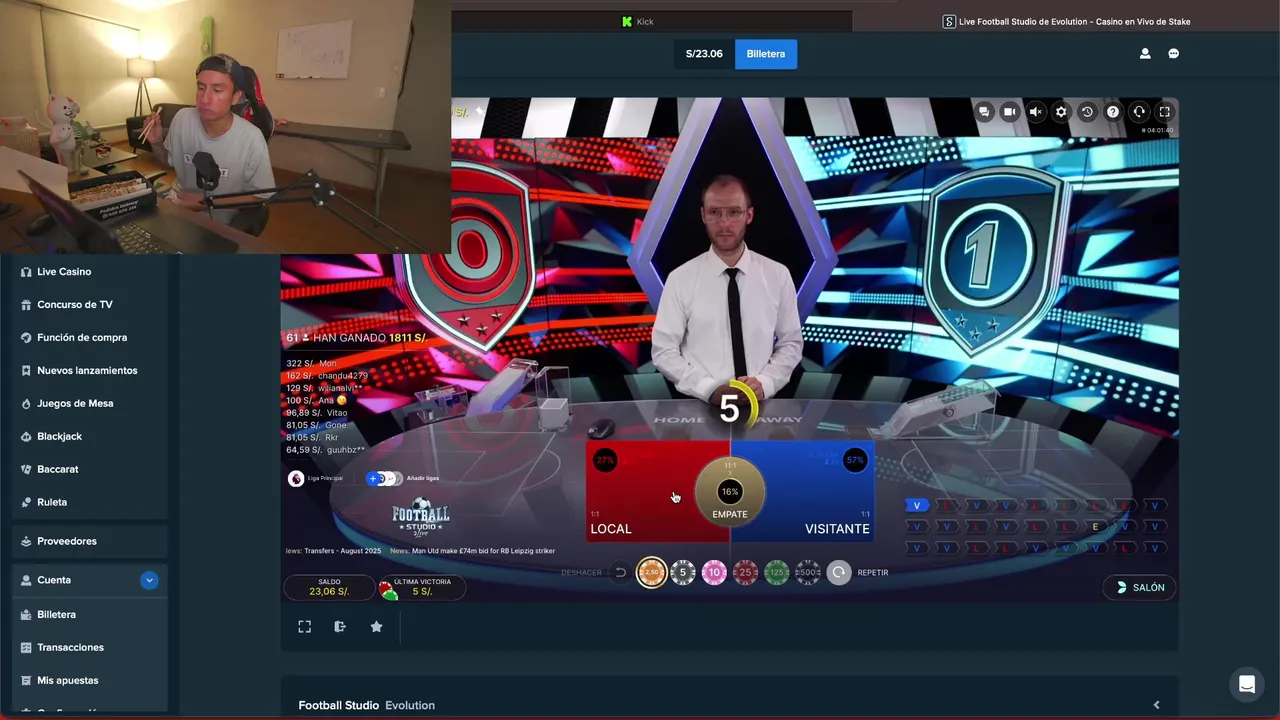The height and width of the screenshot is (720, 1280).
Task: Unmute the game sound speaker icon
Action: (1036, 112)
